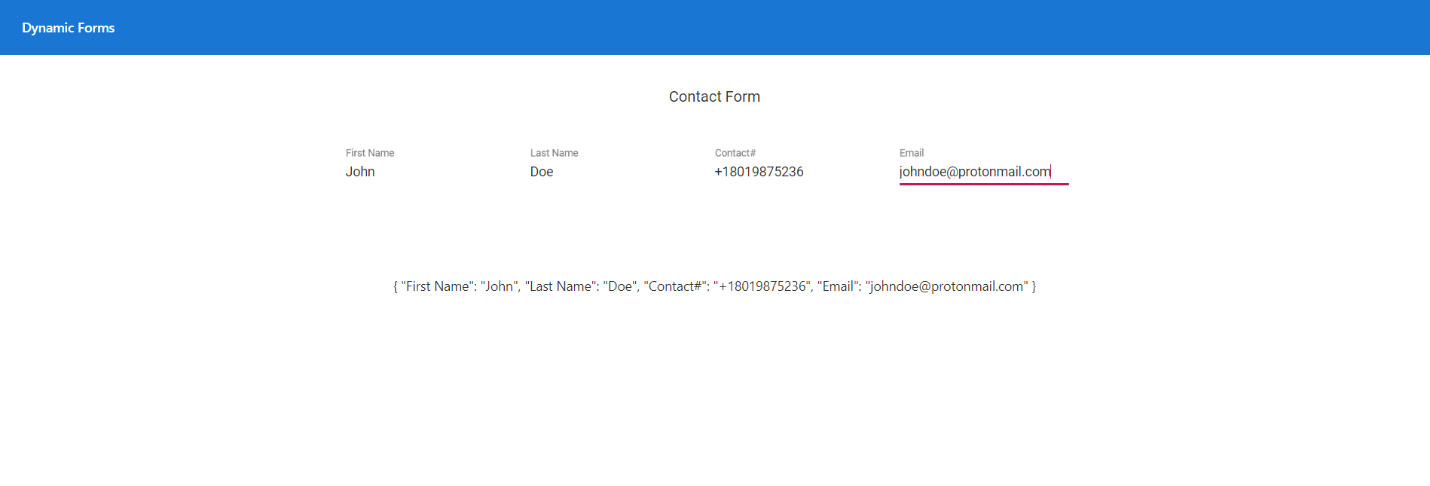Click the closing curly brace of JSON output
1430x486 pixels.
[1033, 287]
